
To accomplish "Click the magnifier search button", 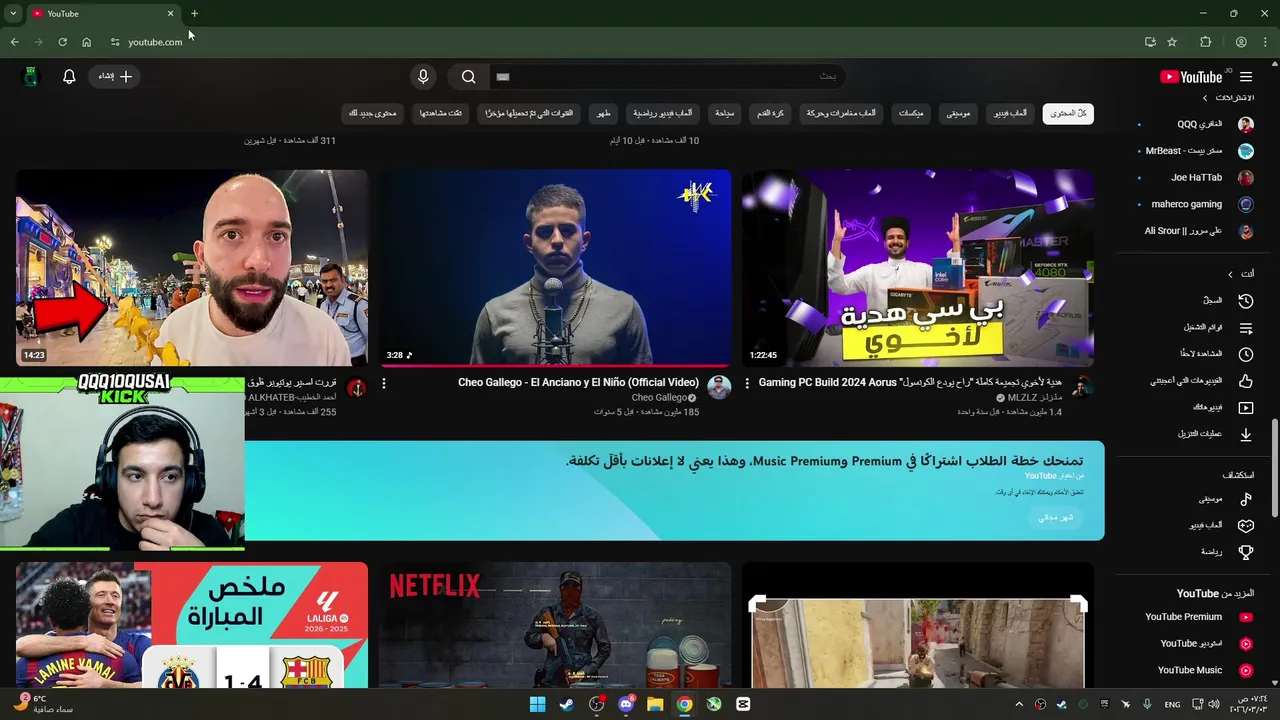I will (x=468, y=77).
